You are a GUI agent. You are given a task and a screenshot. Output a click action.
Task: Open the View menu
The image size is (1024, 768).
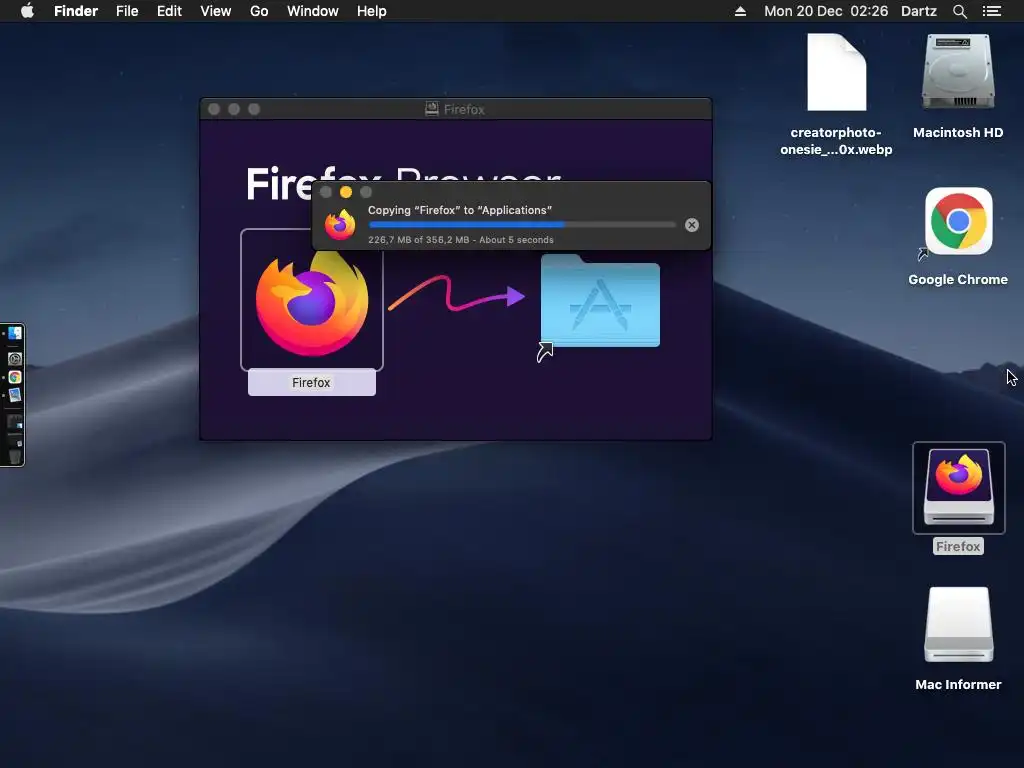(216, 11)
